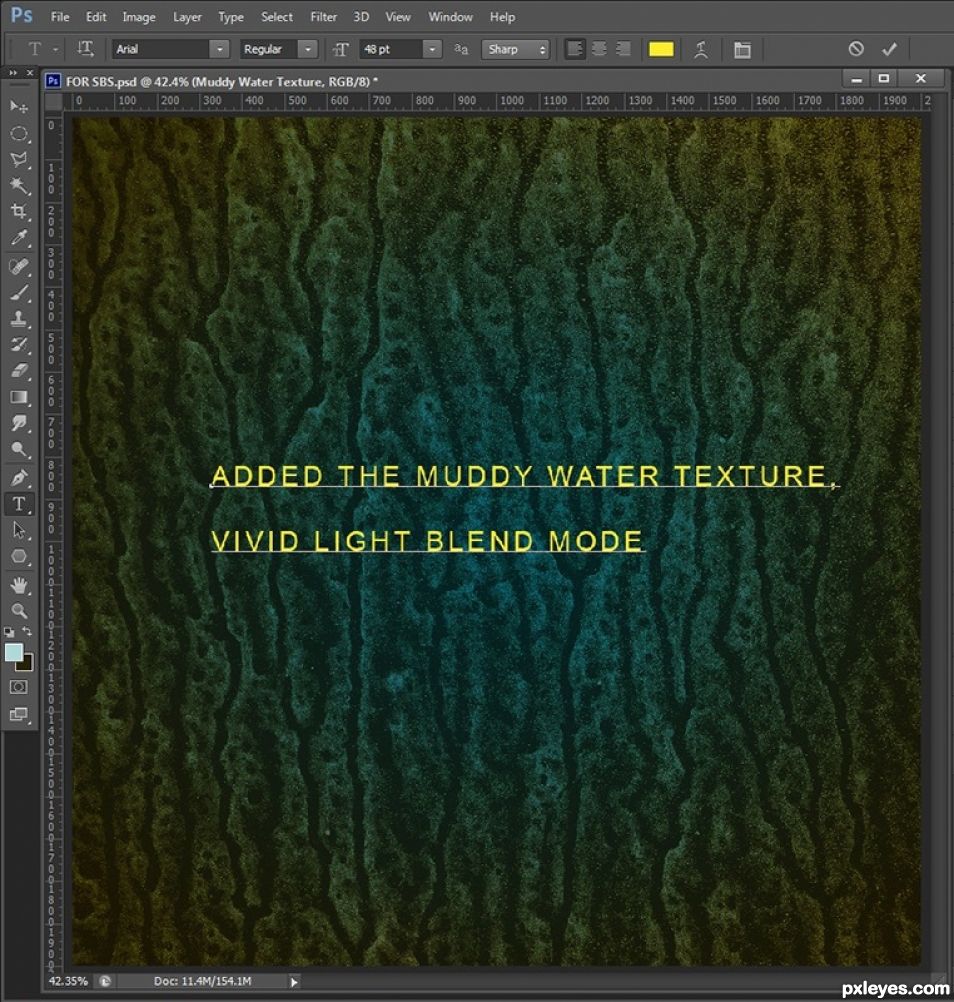The width and height of the screenshot is (954, 1002).
Task: Select the Brush tool
Action: coord(19,293)
